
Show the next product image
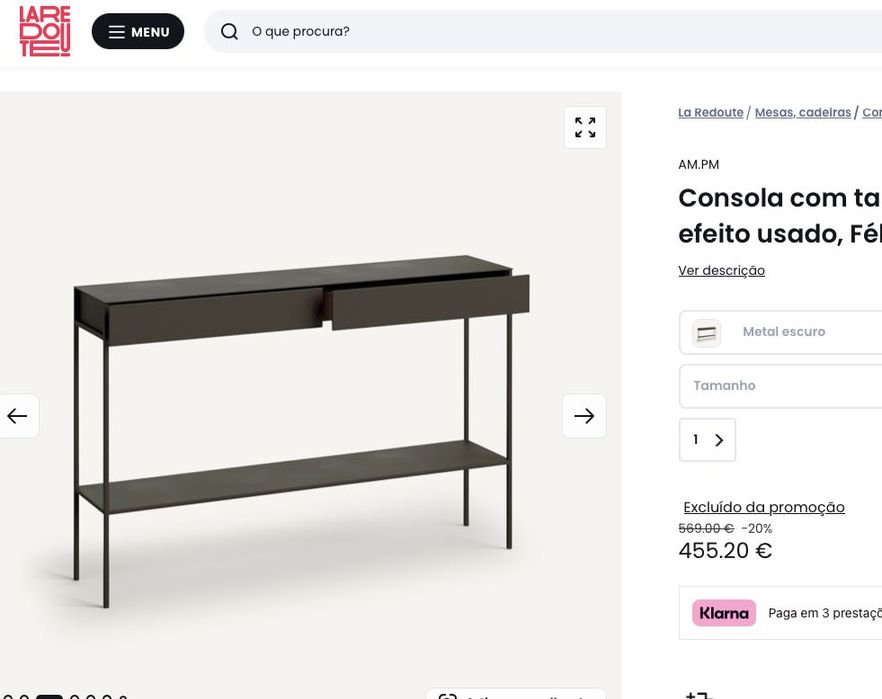click(x=584, y=416)
